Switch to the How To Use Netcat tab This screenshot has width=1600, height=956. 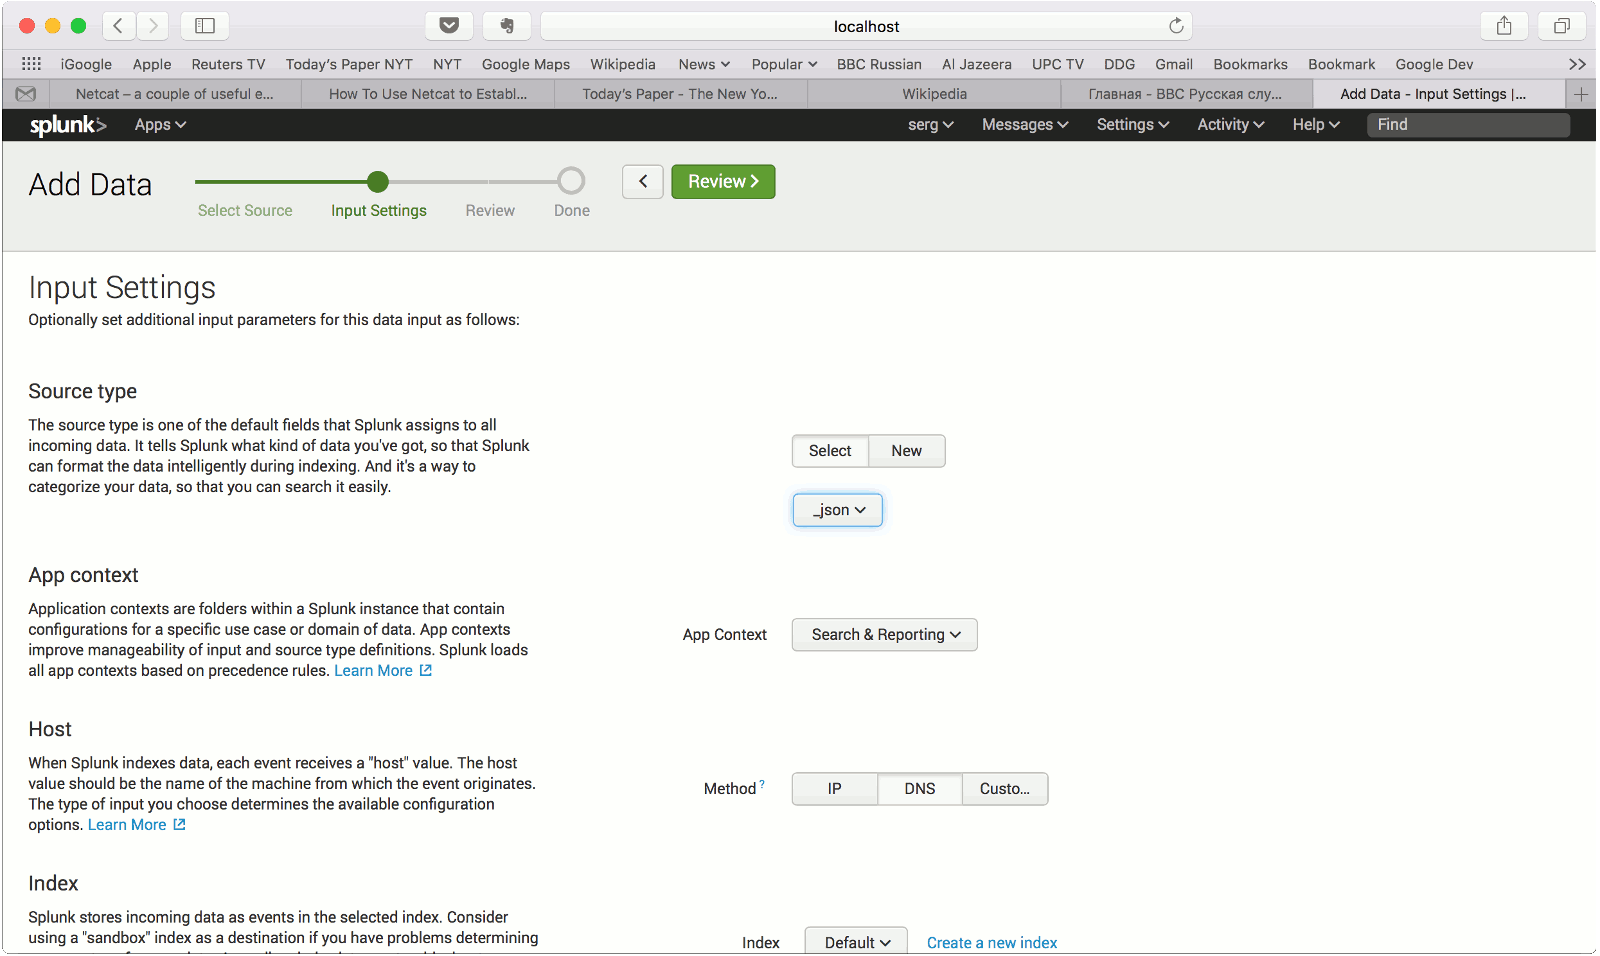pyautogui.click(x=428, y=94)
